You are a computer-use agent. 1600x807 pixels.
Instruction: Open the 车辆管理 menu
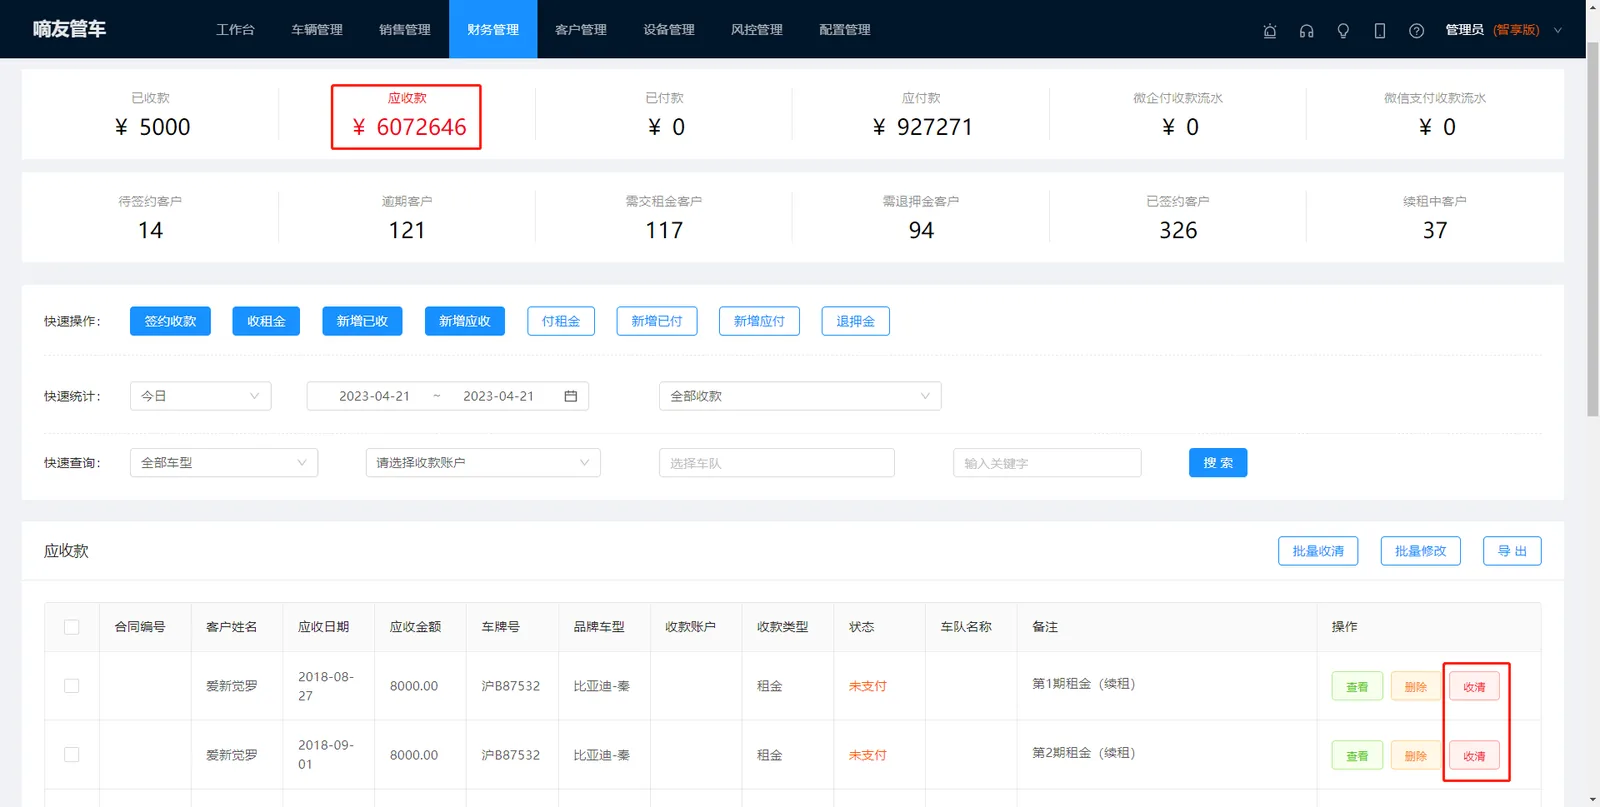(317, 29)
